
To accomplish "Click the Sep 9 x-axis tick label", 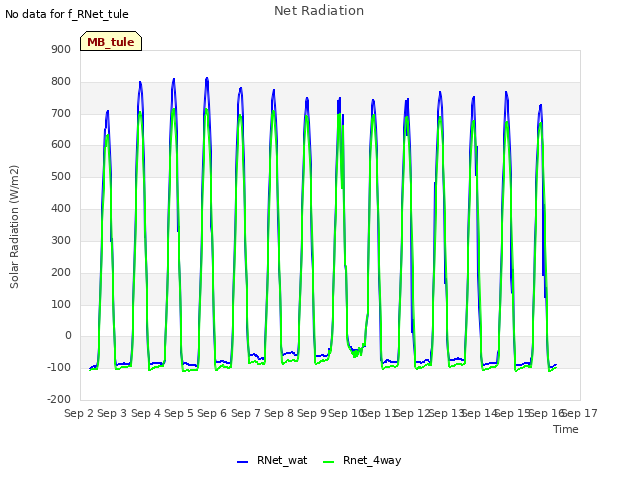I will (312, 413).
